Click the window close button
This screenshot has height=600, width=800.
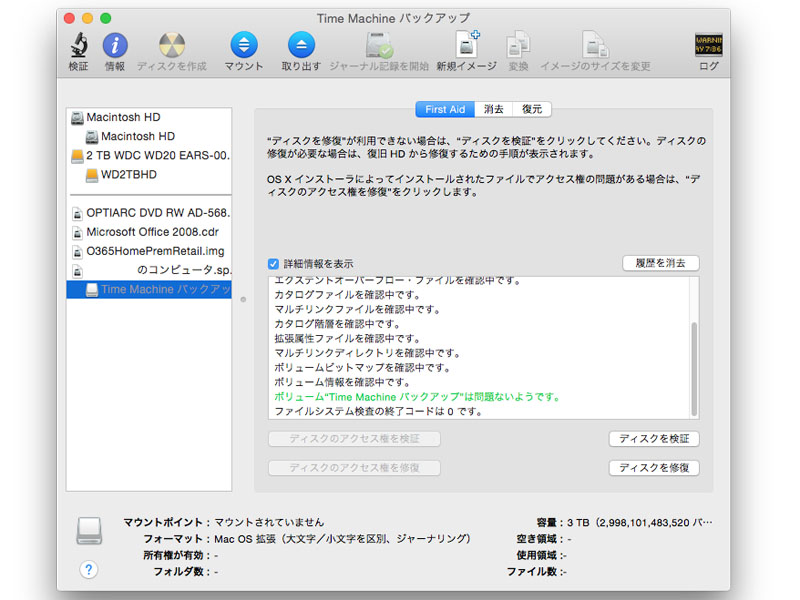pyautogui.click(x=69, y=18)
